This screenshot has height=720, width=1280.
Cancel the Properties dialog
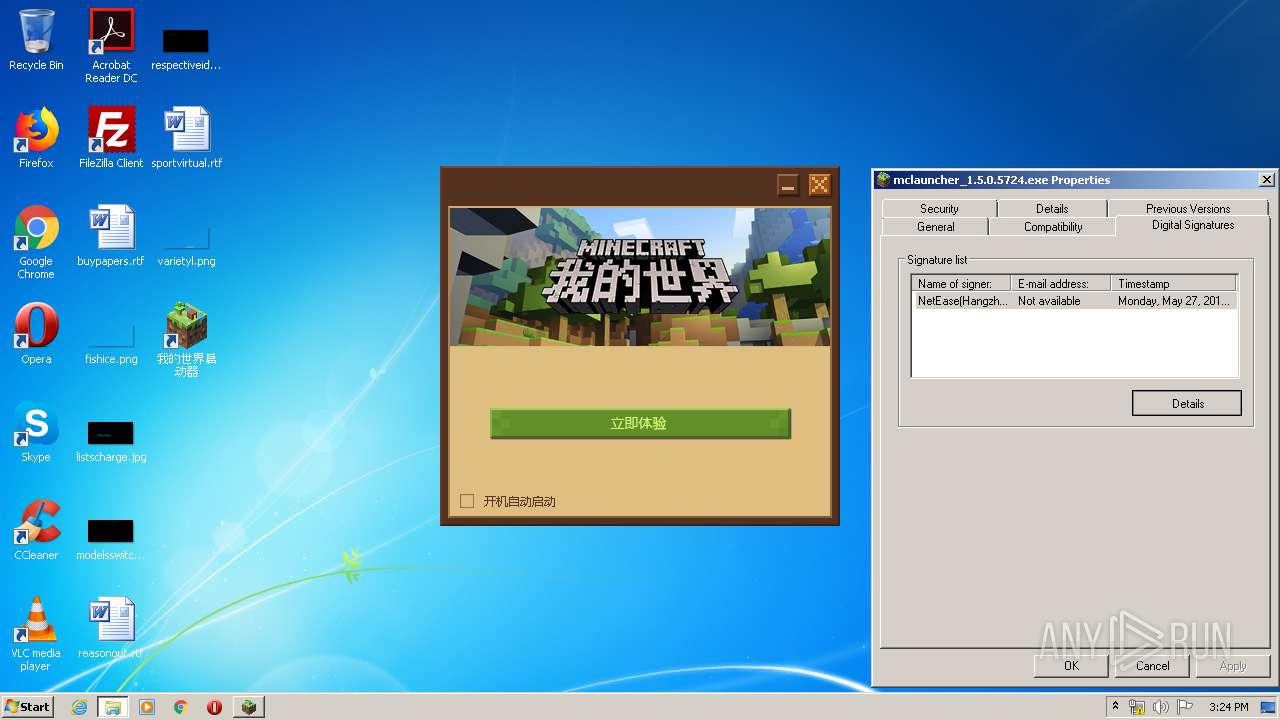tap(1152, 666)
